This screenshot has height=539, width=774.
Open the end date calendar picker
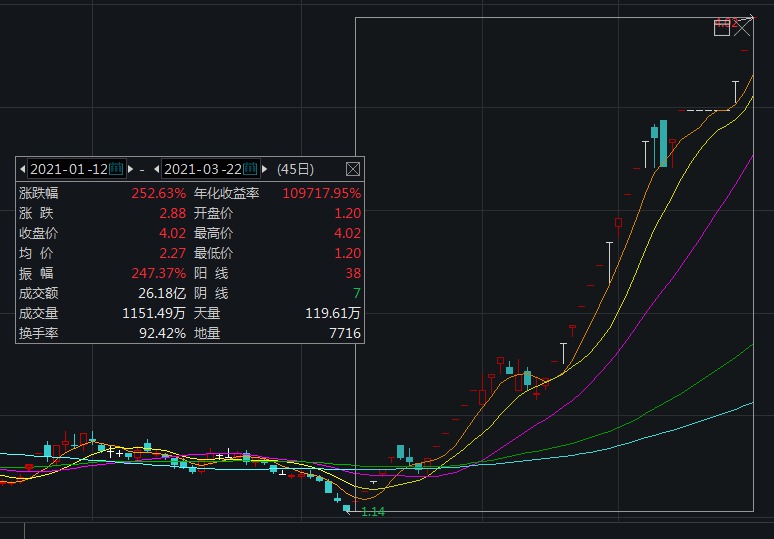pos(250,169)
